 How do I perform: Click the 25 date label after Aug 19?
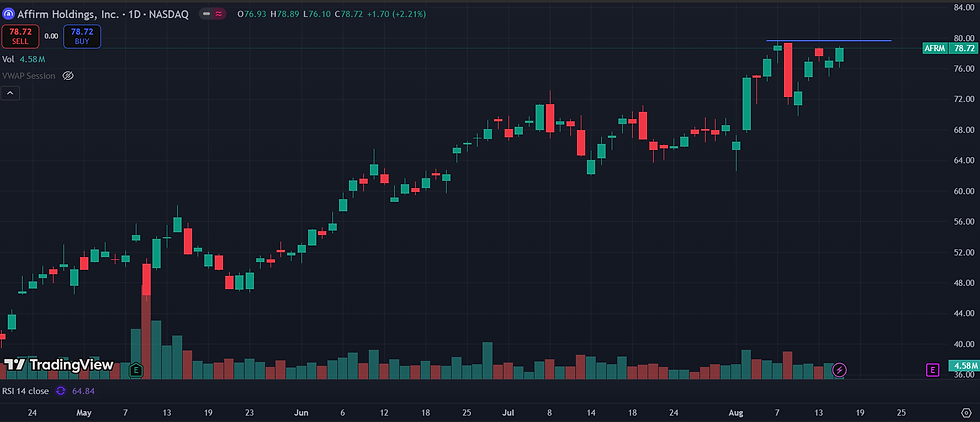[901, 413]
